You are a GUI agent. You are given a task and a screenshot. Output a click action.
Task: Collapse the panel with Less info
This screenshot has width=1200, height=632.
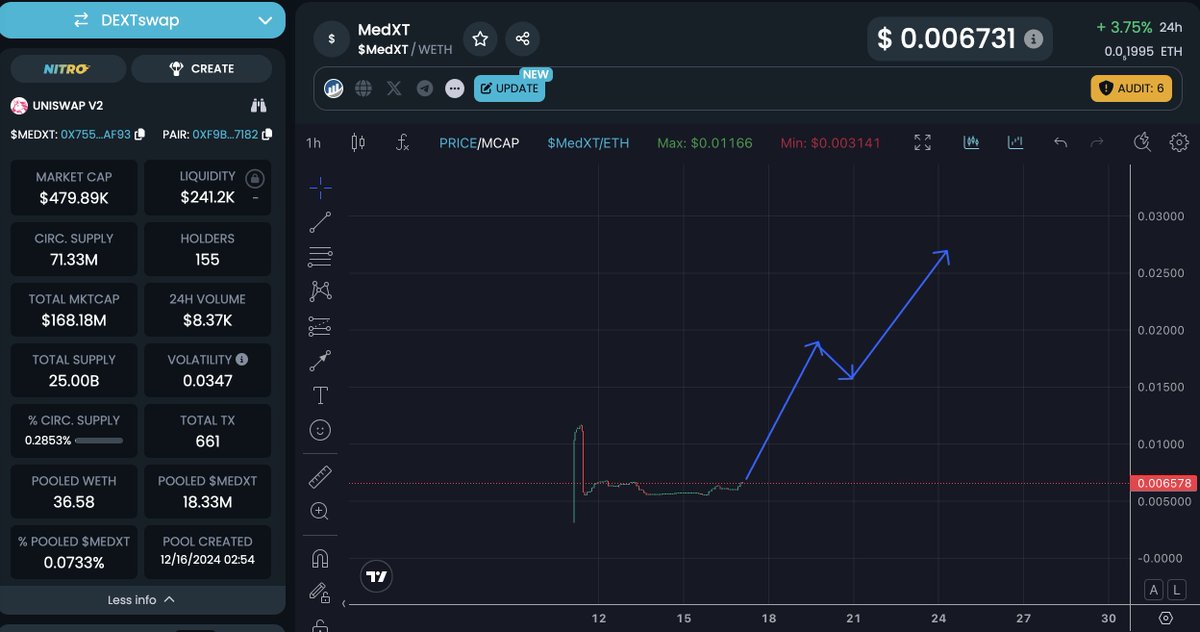(x=142, y=600)
